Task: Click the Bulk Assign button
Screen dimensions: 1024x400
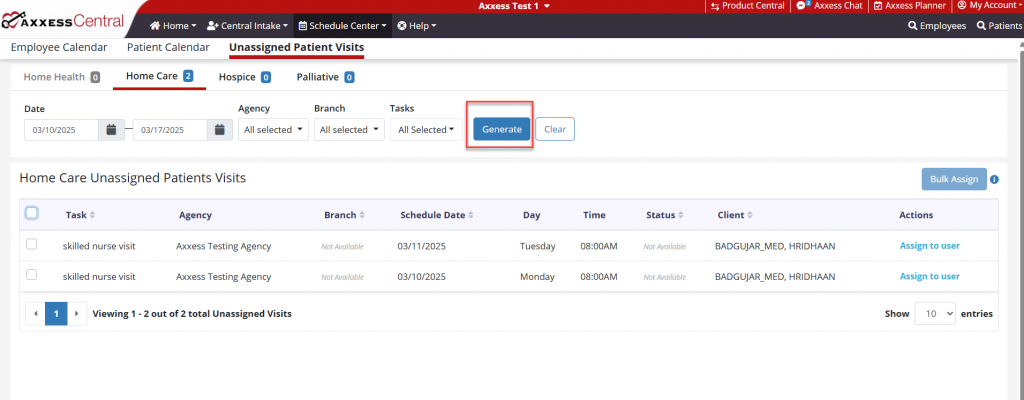Action: [x=954, y=179]
